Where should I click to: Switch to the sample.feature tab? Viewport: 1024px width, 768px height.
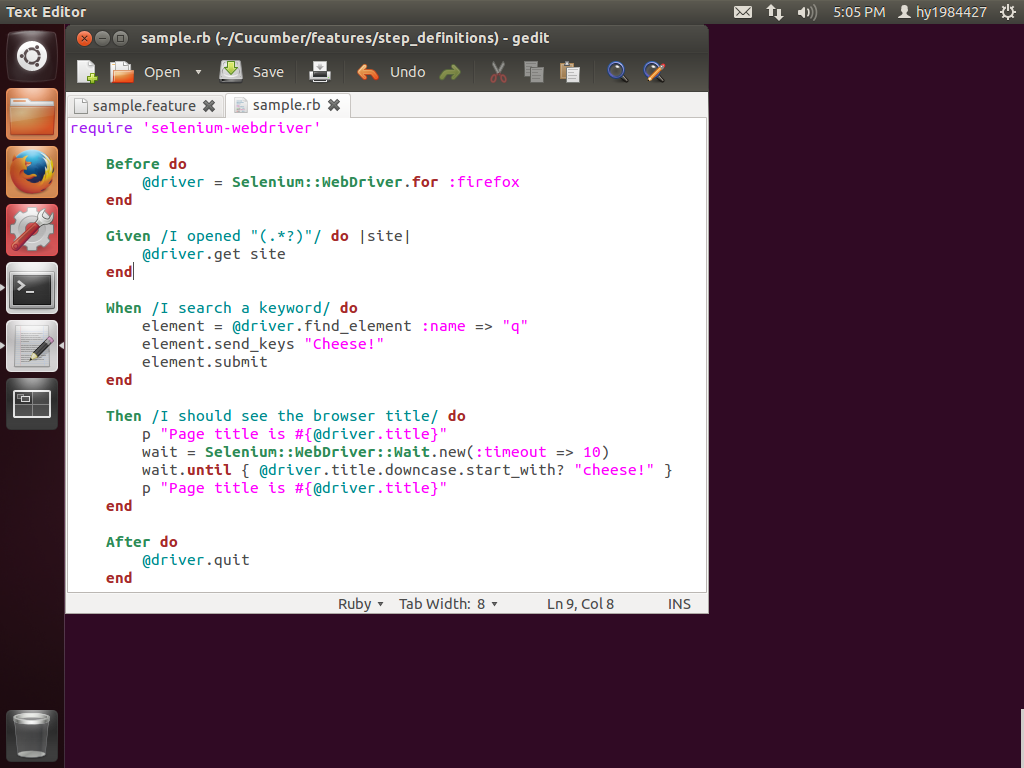pos(144,106)
